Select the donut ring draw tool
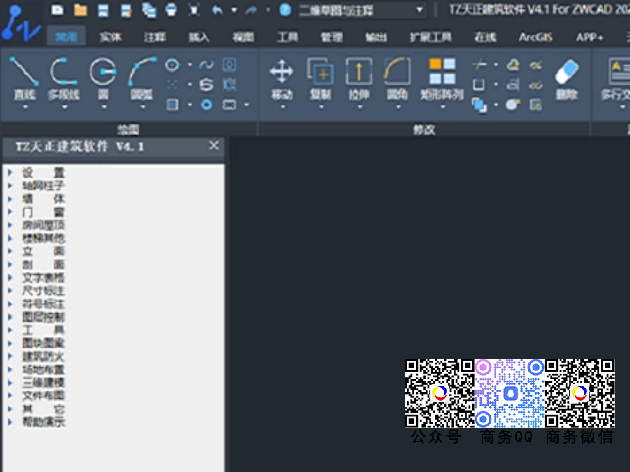630x472 pixels. pos(206,105)
